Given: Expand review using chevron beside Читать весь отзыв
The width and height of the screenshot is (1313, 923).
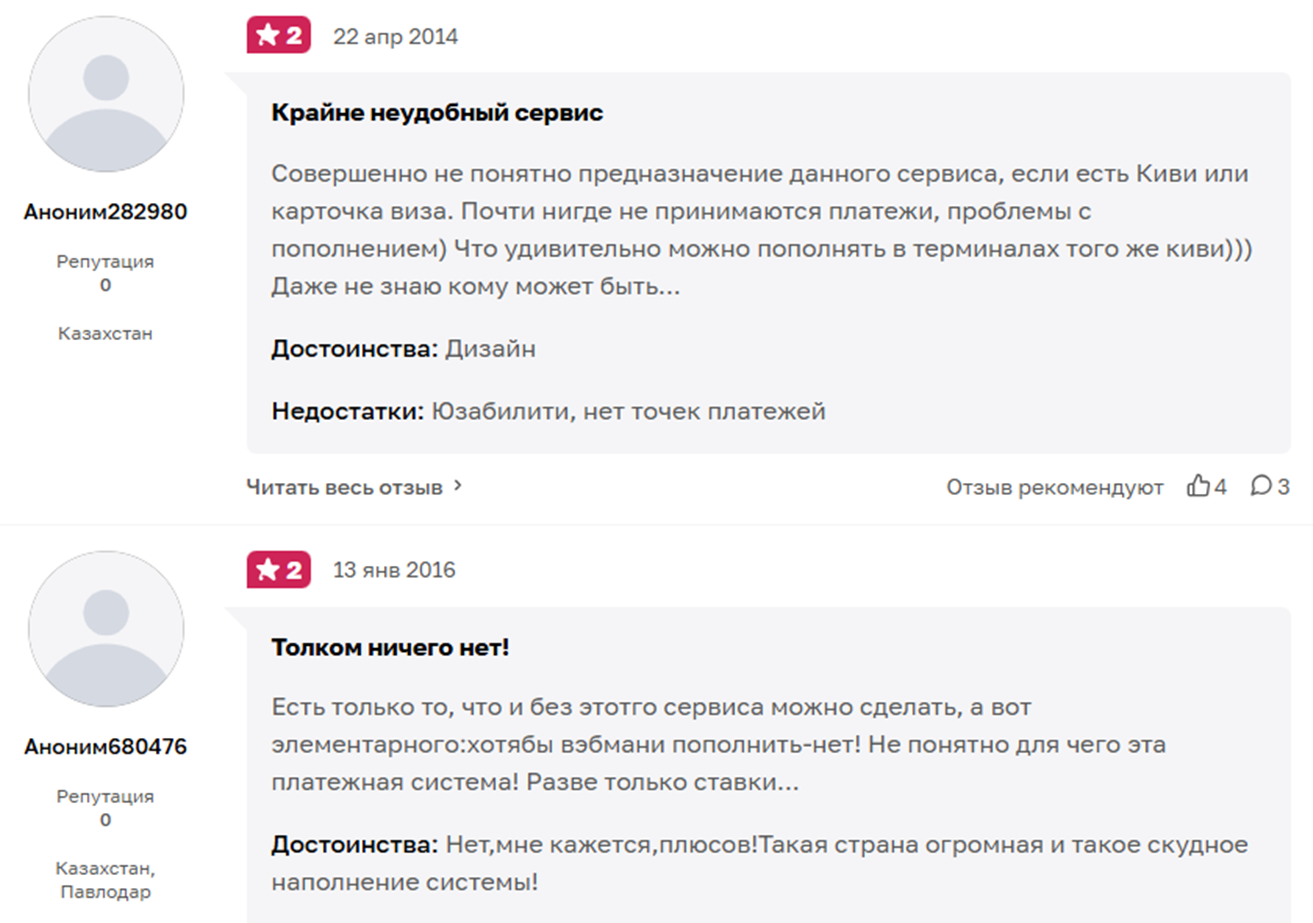Looking at the screenshot, I should pyautogui.click(x=458, y=486).
